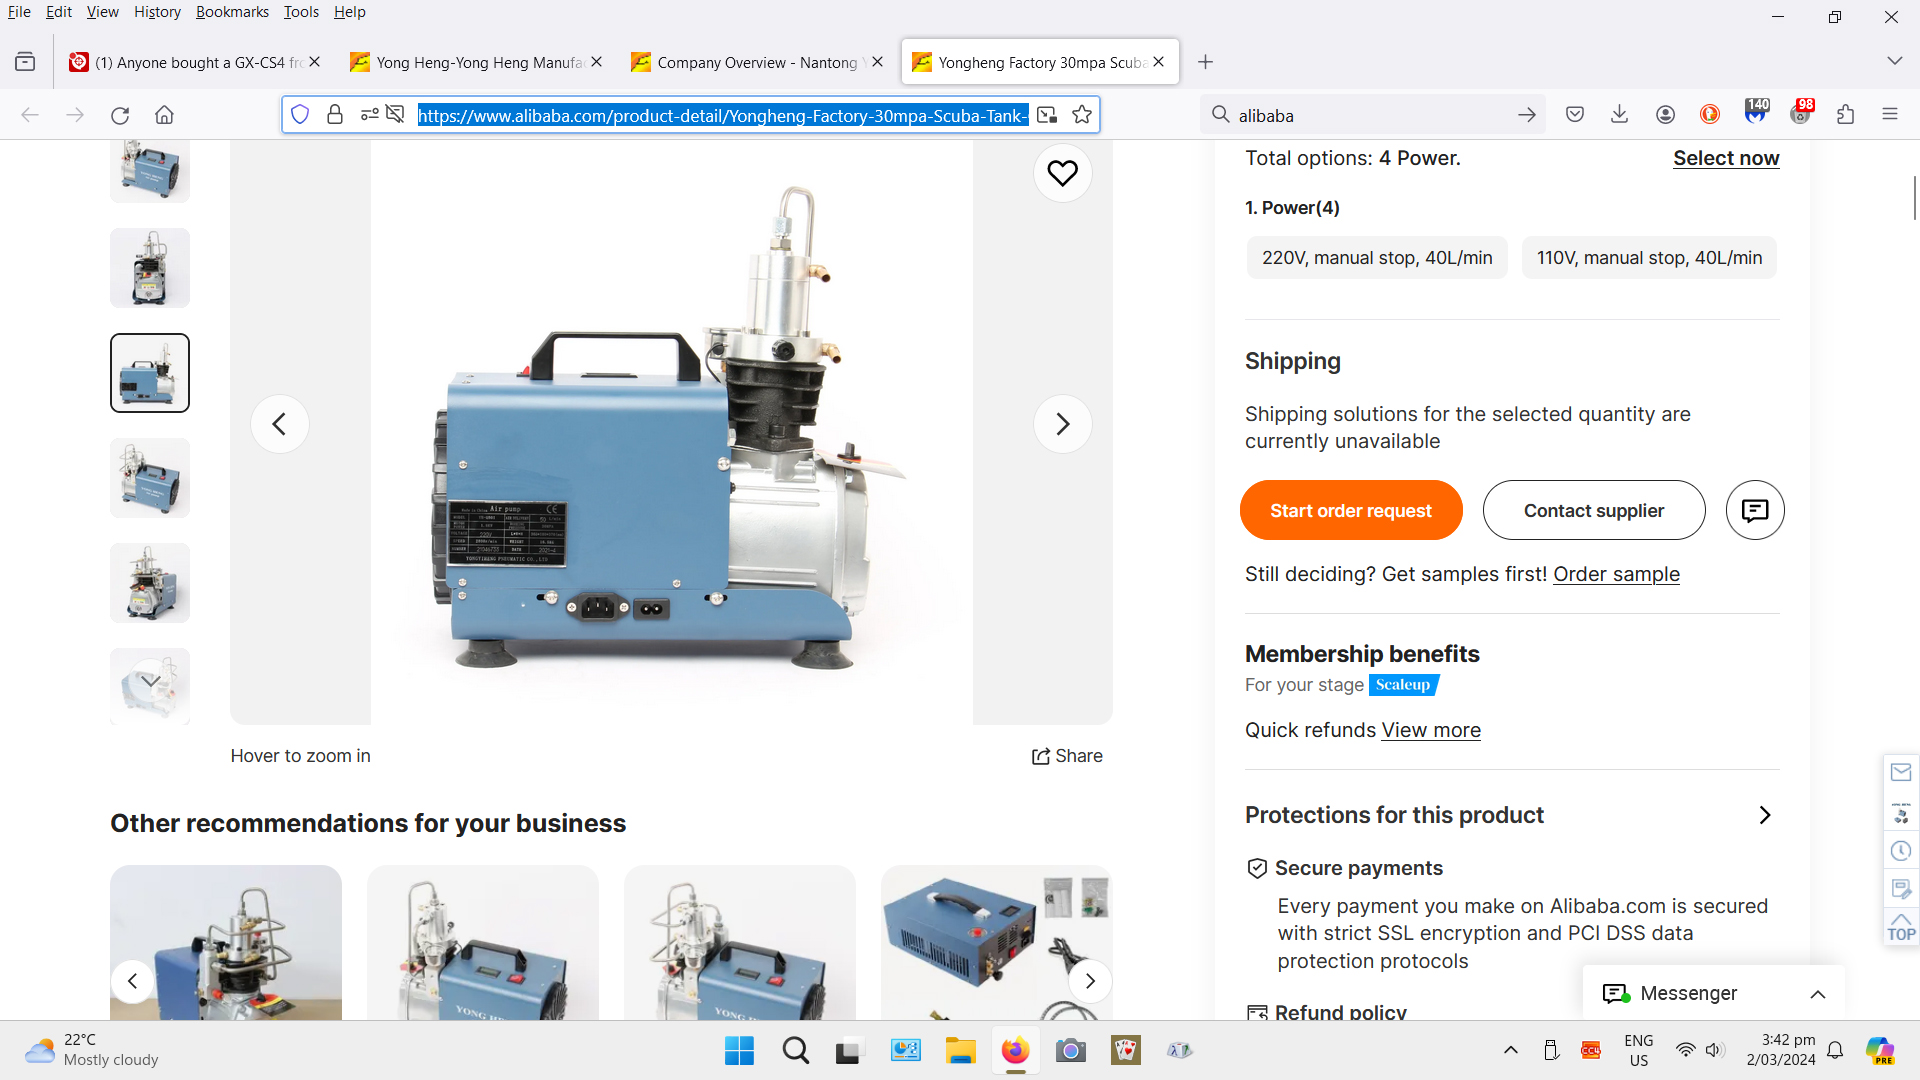Open first recommended compressor product card
The height and width of the screenshot is (1080, 1920).
[226, 942]
